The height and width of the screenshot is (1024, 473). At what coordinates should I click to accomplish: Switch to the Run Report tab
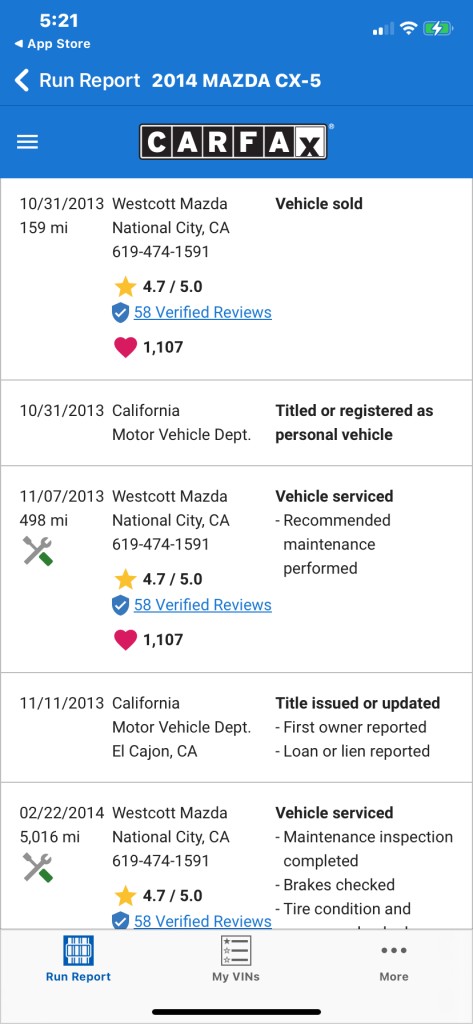click(78, 959)
